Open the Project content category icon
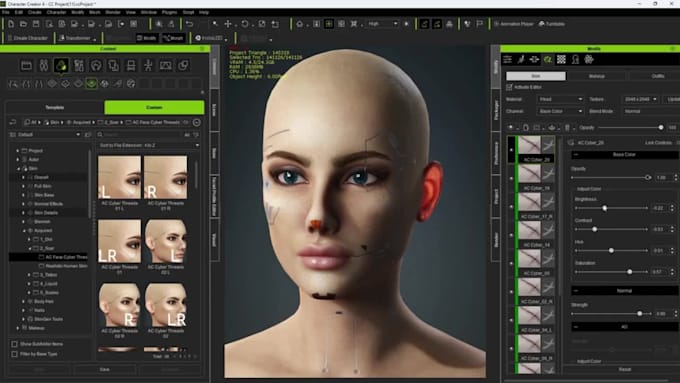Screen dimensions: 680x383 pos(26,65)
